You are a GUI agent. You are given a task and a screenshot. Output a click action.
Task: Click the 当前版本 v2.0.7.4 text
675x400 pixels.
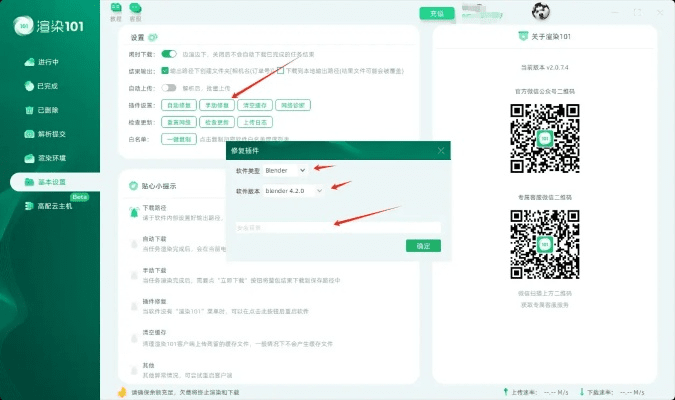[545, 68]
